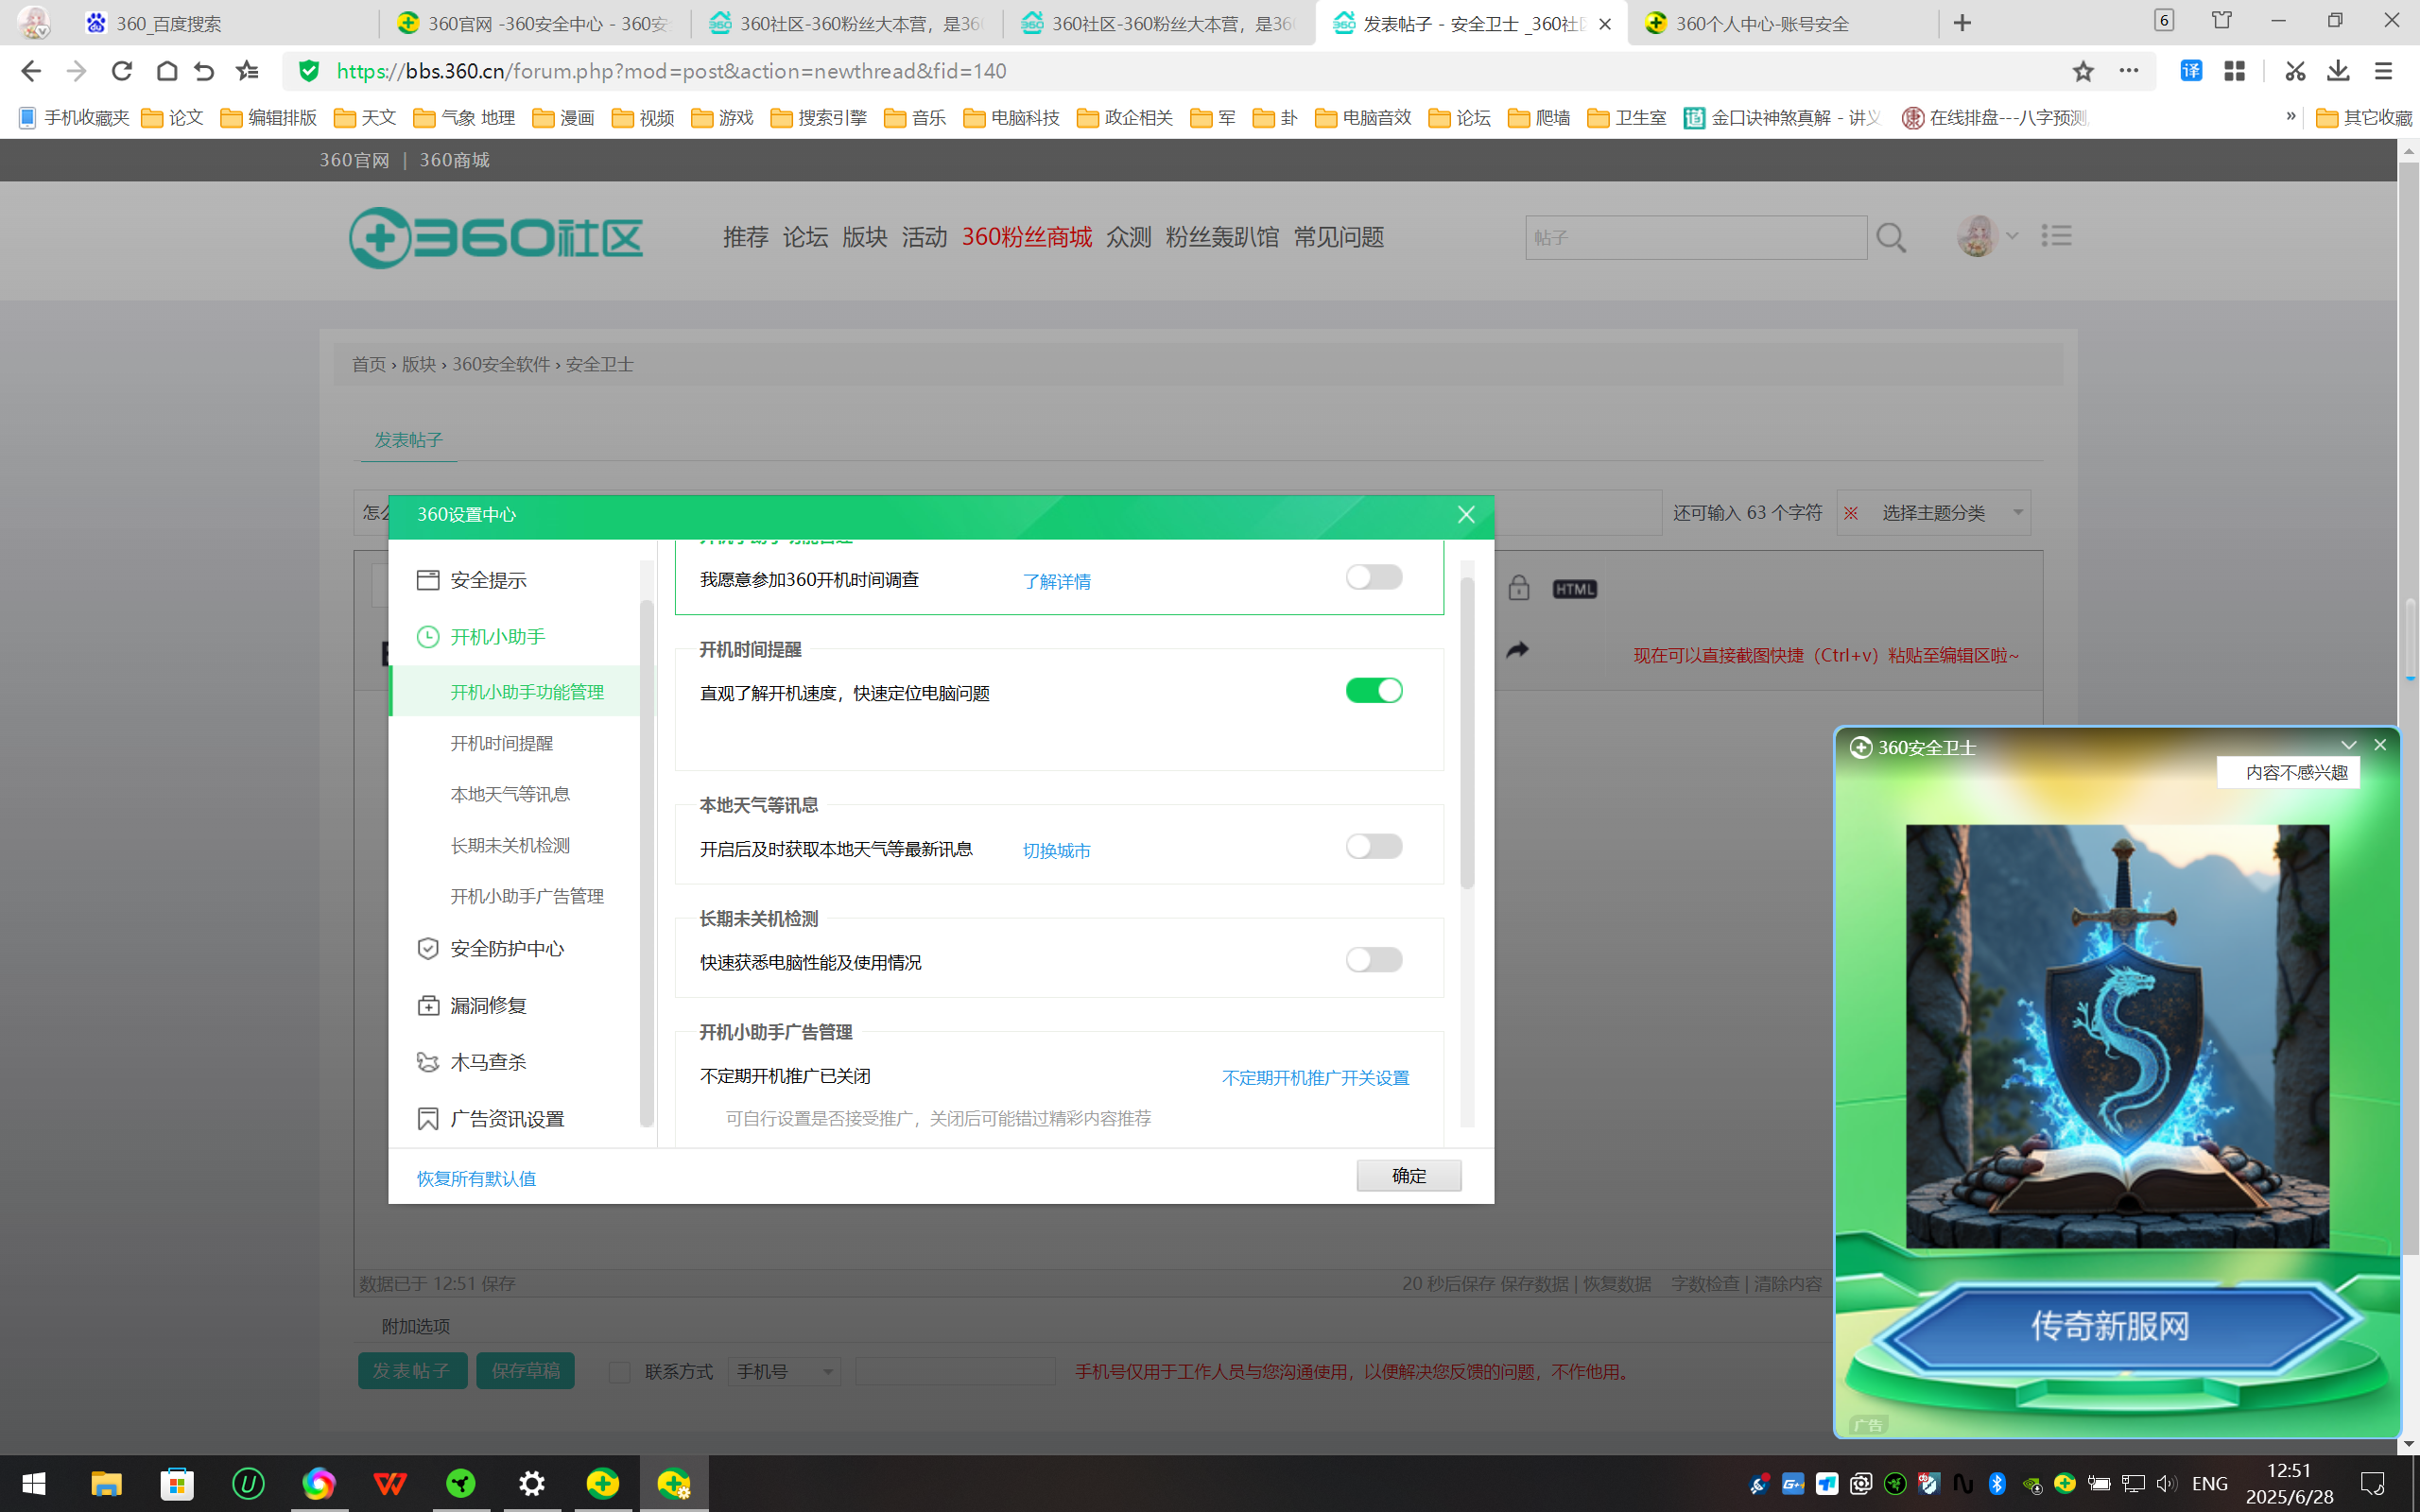Open 选择主题分类 dropdown
The image size is (2420, 1512).
[x=1934, y=513]
